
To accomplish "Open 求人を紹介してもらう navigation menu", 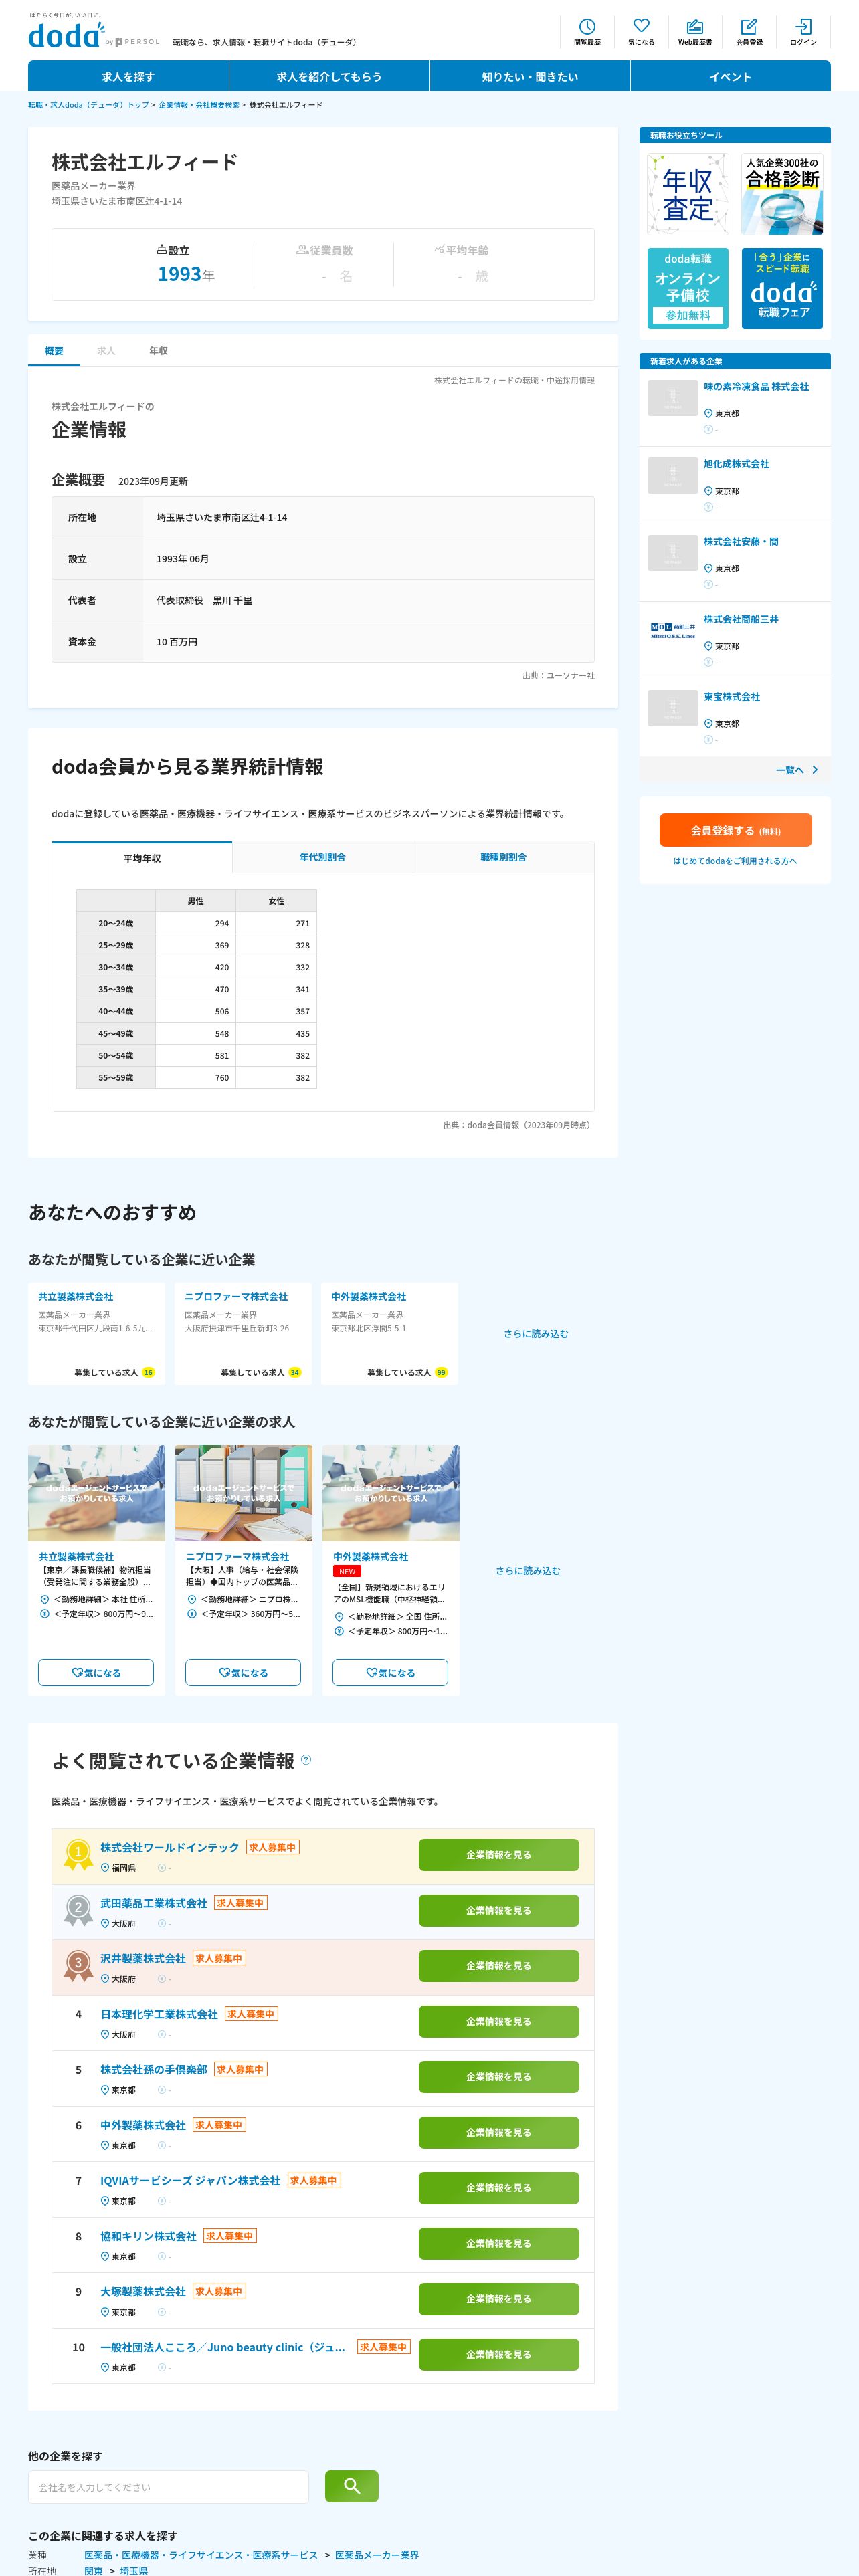I will coord(329,76).
